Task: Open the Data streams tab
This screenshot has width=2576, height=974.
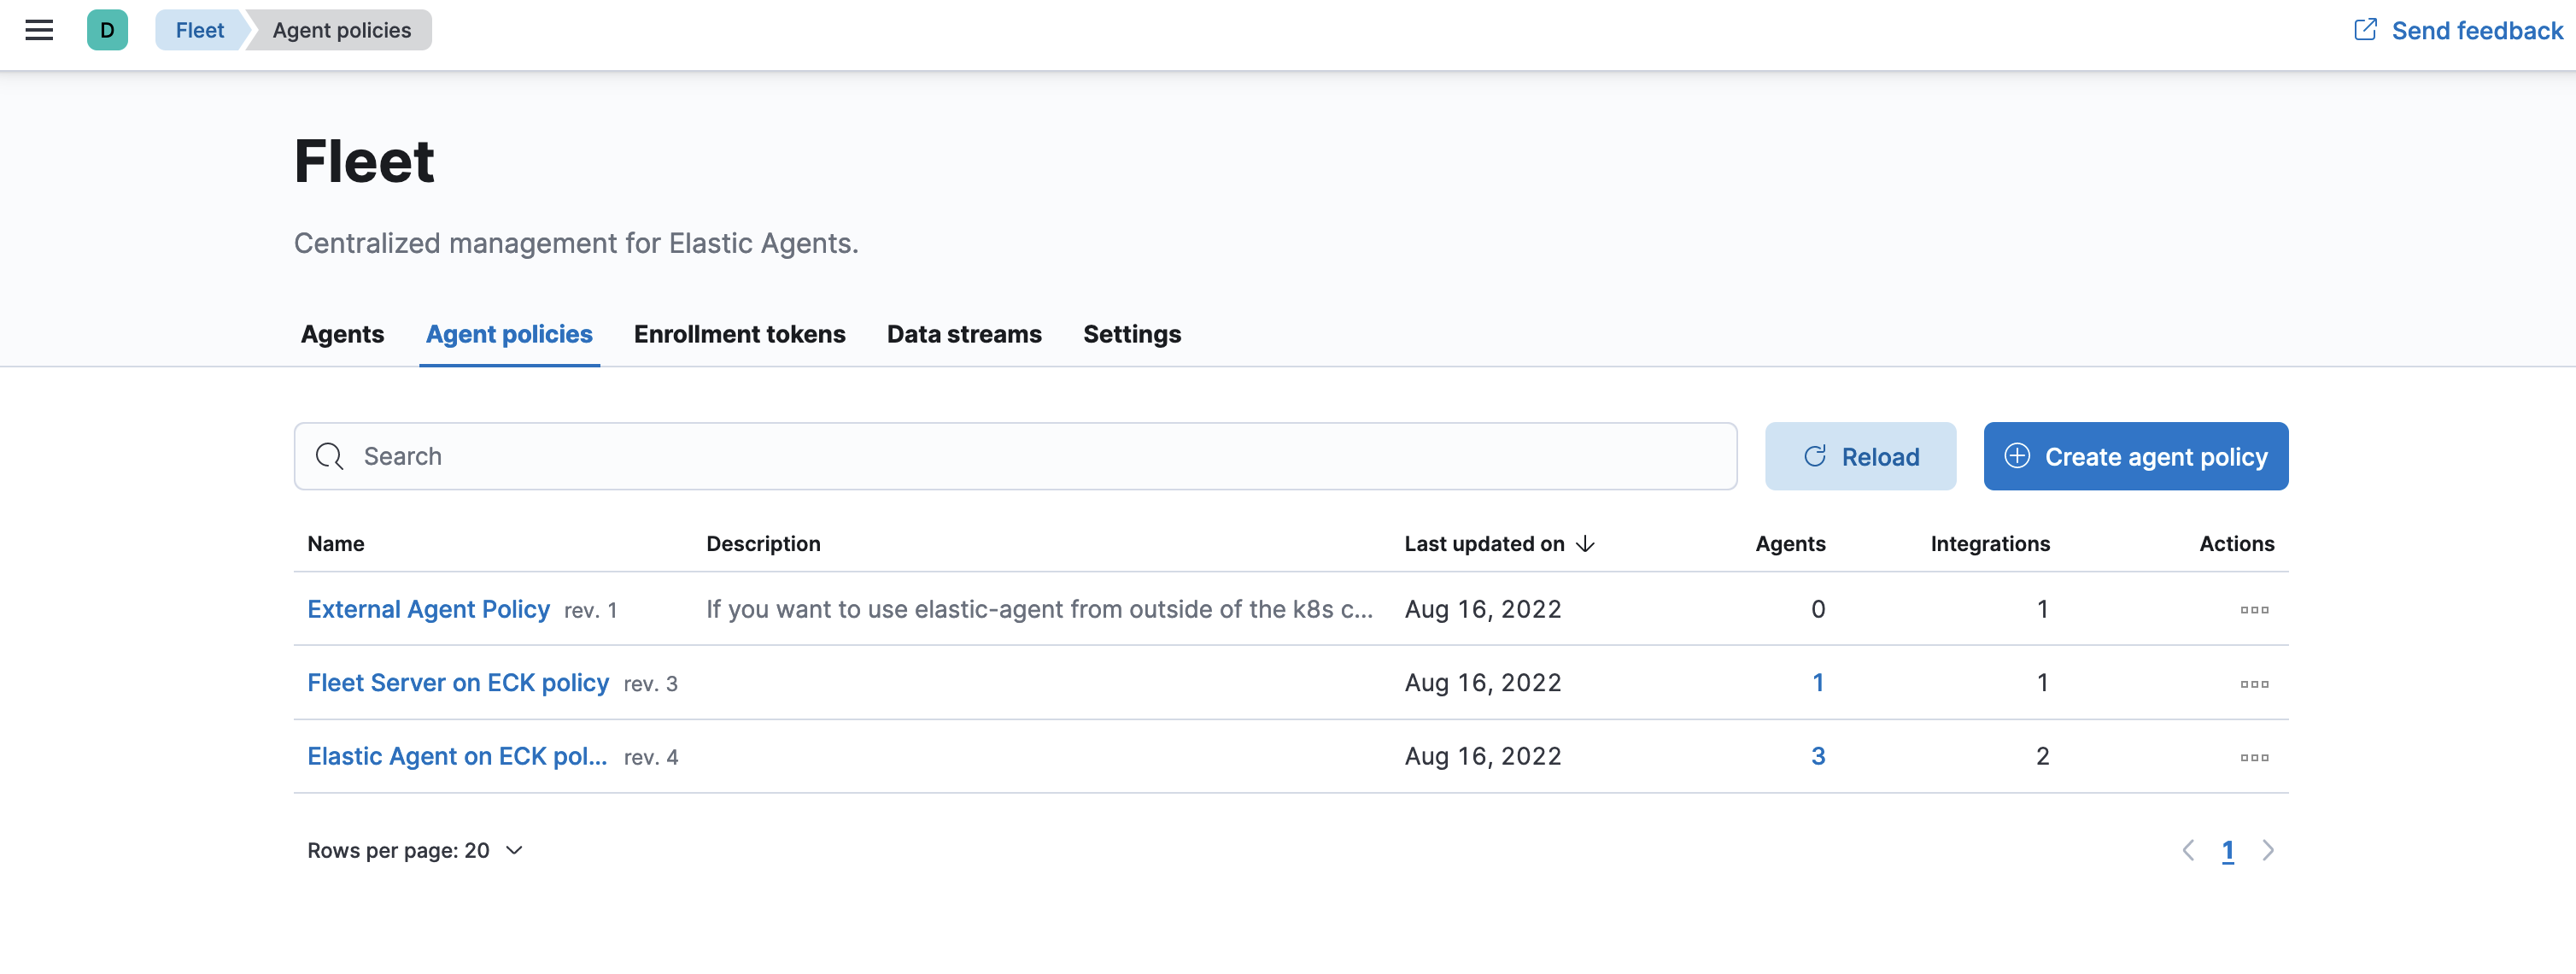Action: [x=963, y=334]
